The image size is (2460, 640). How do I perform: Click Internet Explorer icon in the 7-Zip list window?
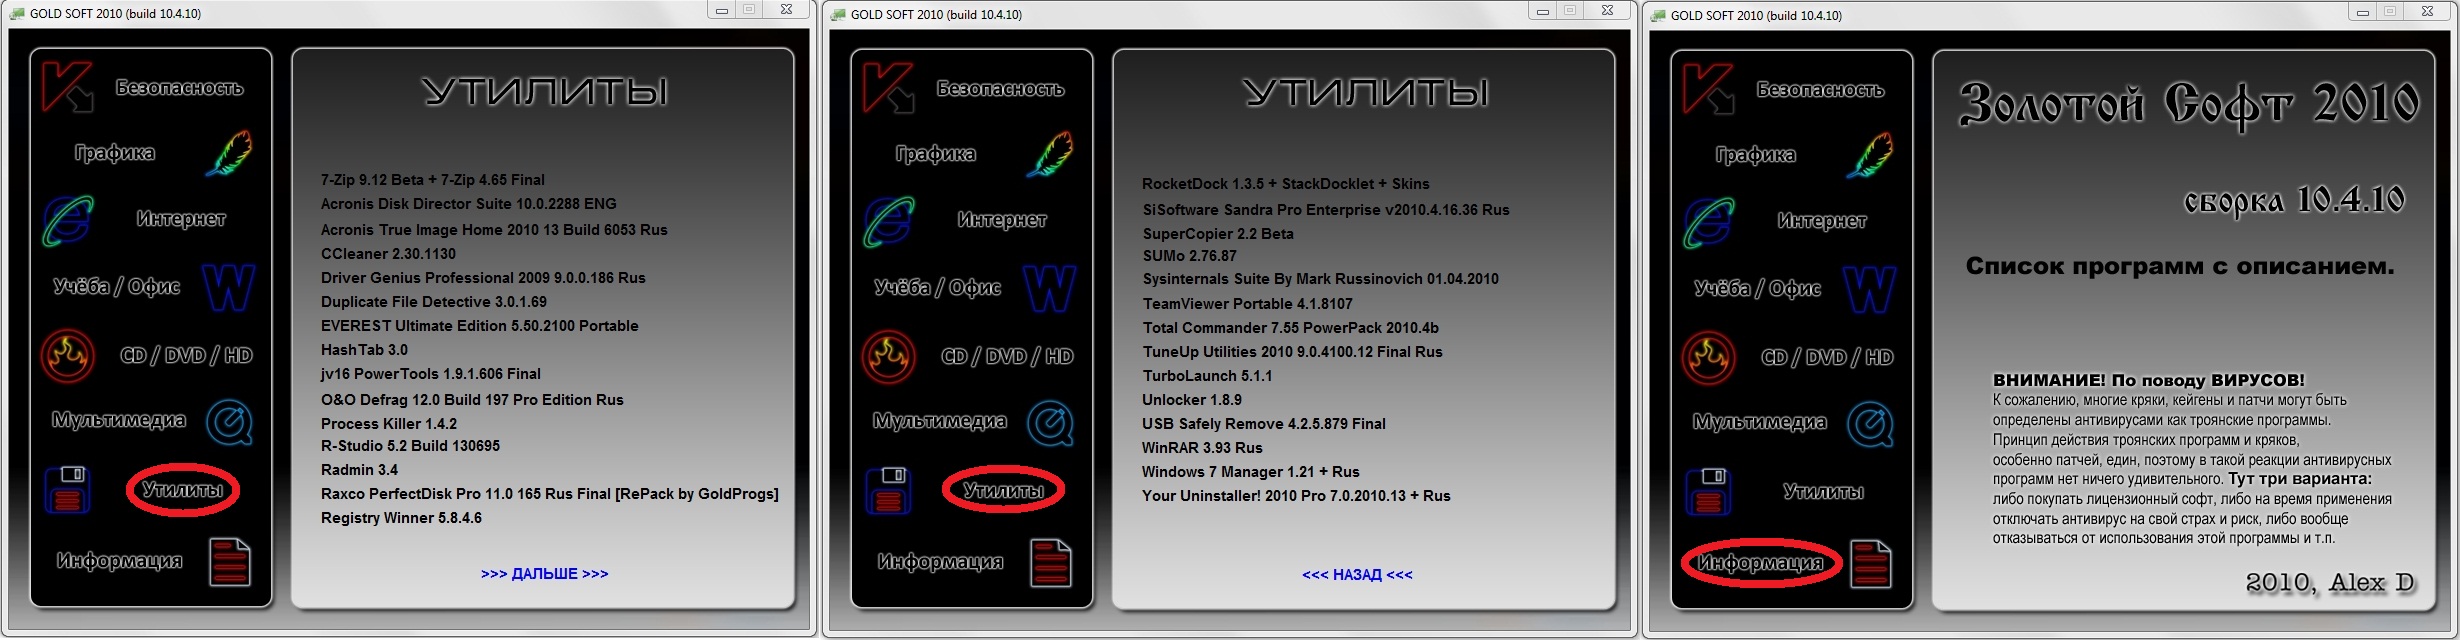[68, 220]
